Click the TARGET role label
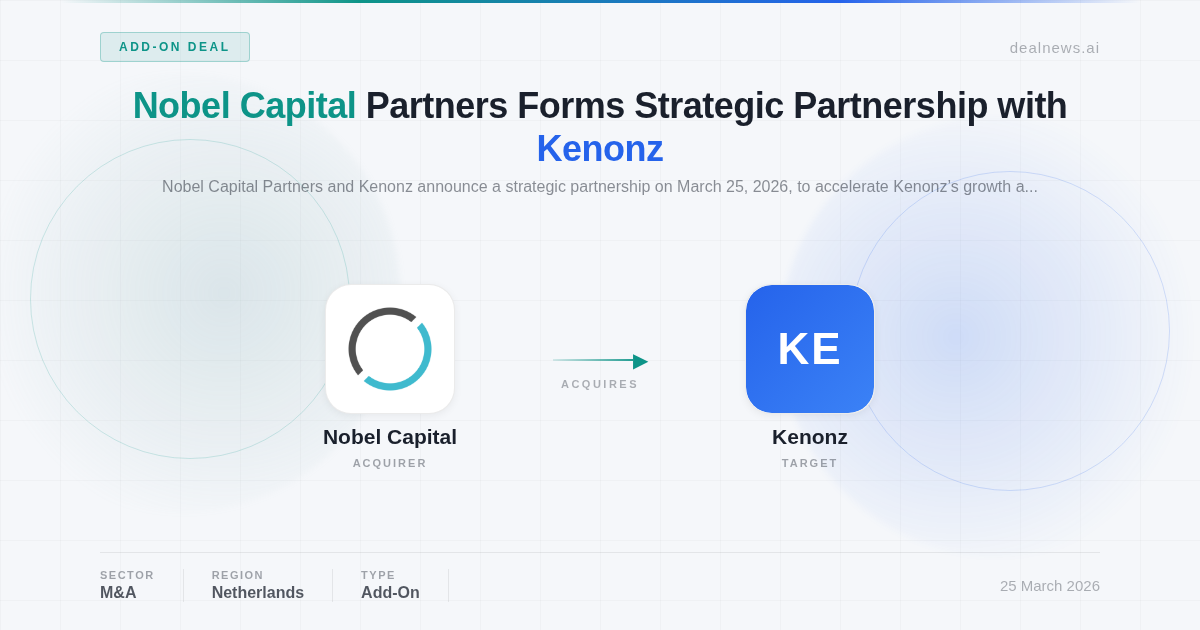This screenshot has width=1200, height=630. coord(810,463)
